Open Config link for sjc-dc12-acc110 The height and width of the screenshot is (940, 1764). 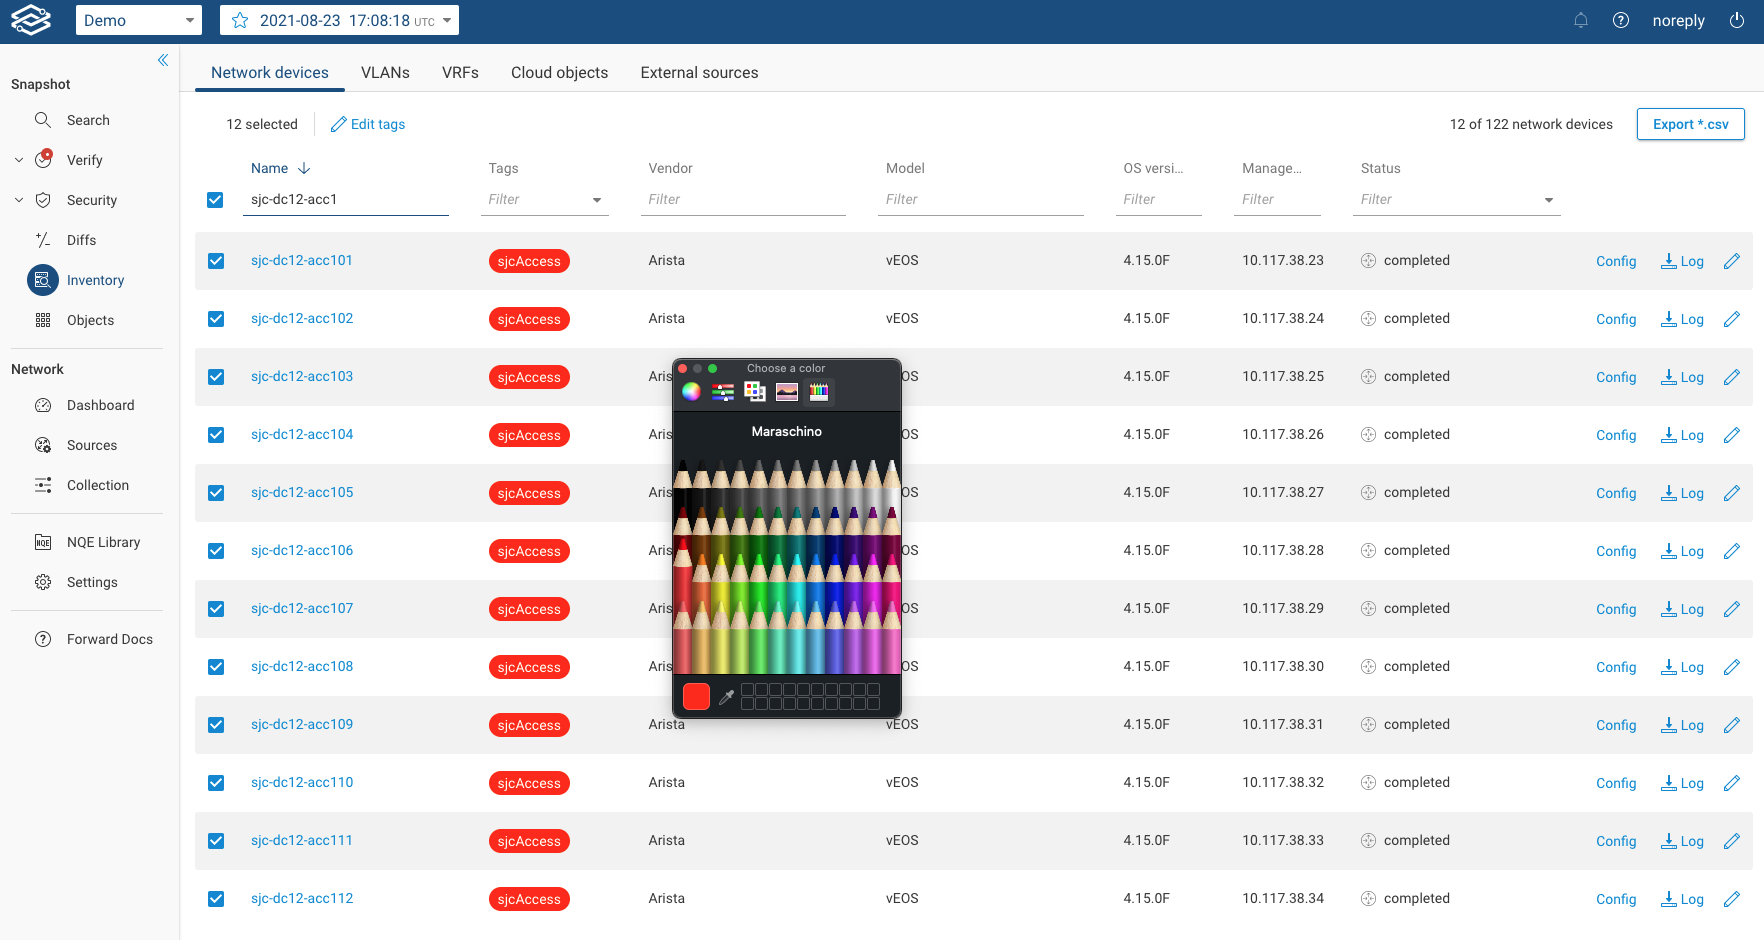[1615, 783]
